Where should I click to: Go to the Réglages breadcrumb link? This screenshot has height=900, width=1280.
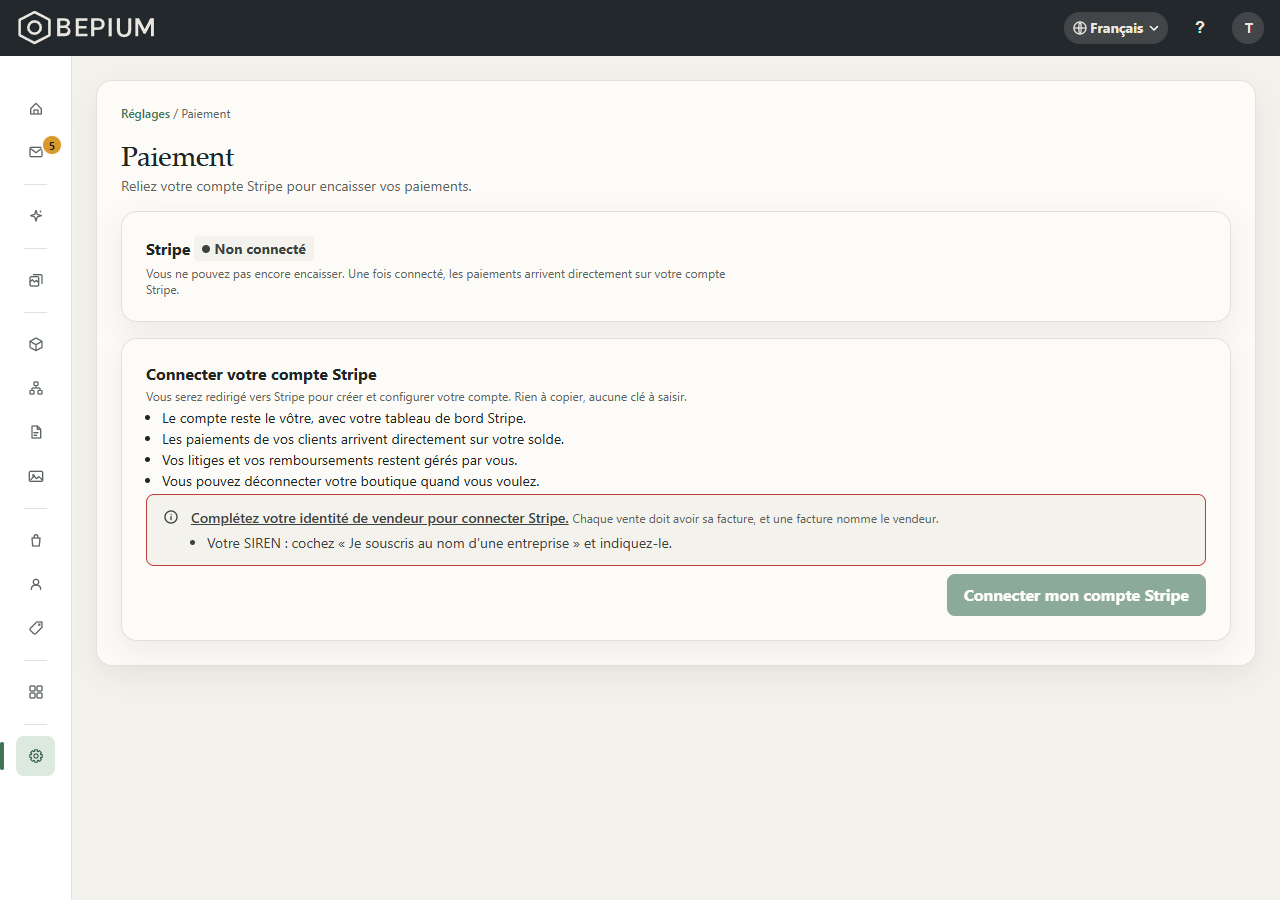146,114
